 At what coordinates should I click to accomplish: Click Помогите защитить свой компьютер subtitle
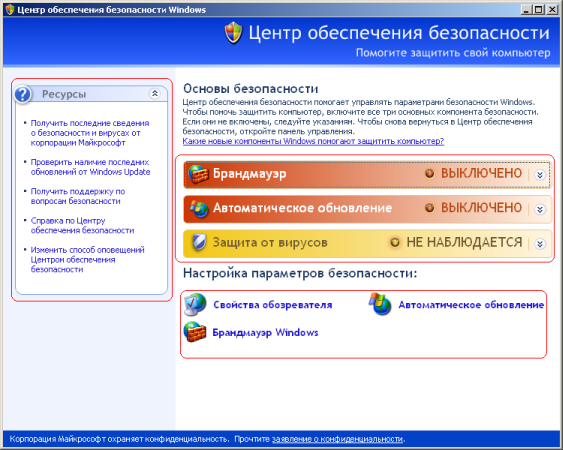click(x=453, y=53)
